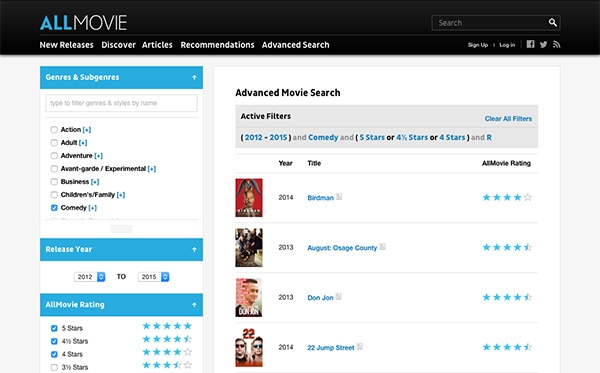Click the star rating on Birdman row
Viewport: 600px width, 373px height.
pyautogui.click(x=507, y=197)
